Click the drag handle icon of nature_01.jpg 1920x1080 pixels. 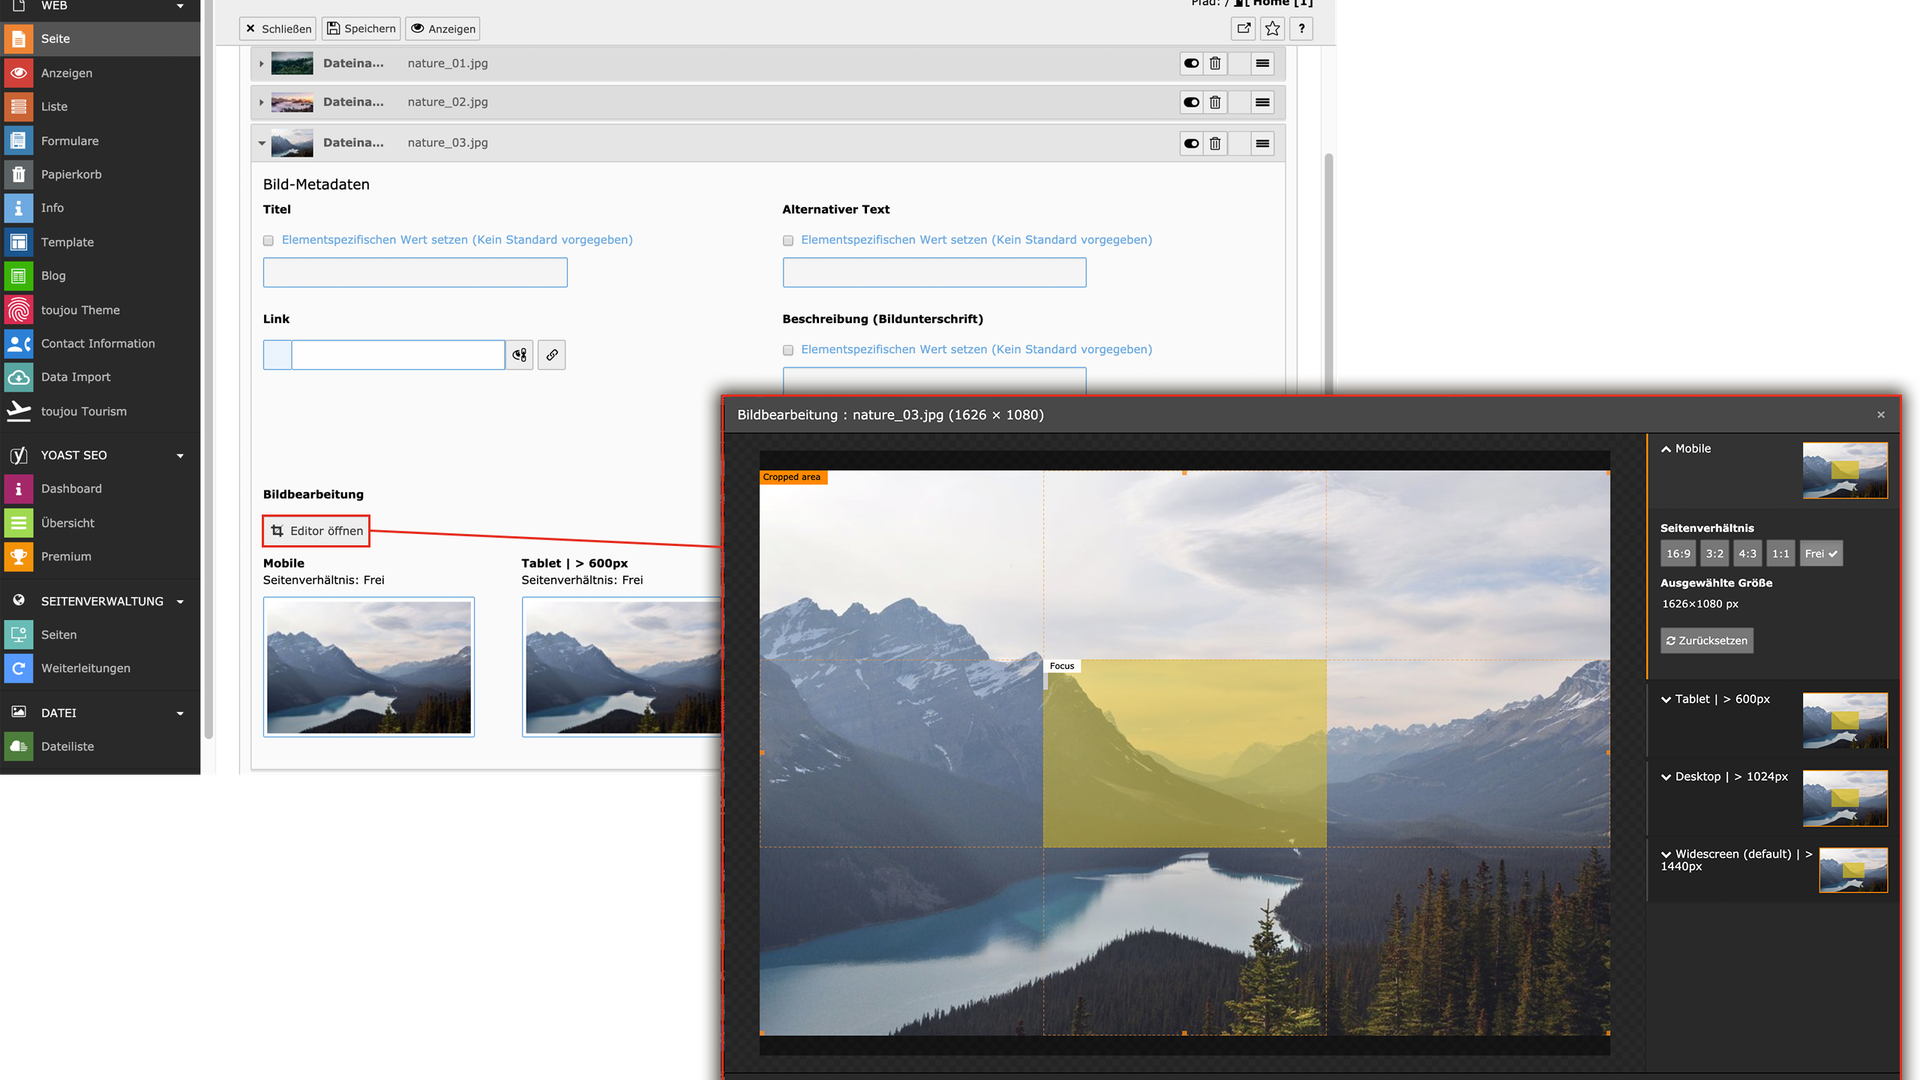(x=1262, y=63)
